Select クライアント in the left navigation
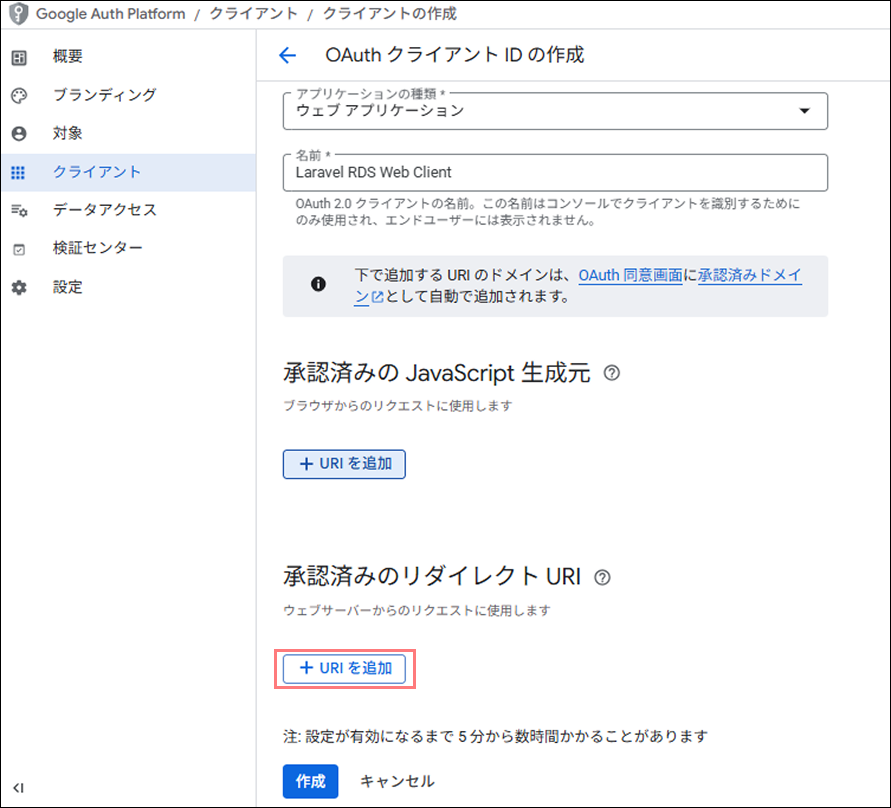This screenshot has height=808, width=891. click(x=97, y=172)
